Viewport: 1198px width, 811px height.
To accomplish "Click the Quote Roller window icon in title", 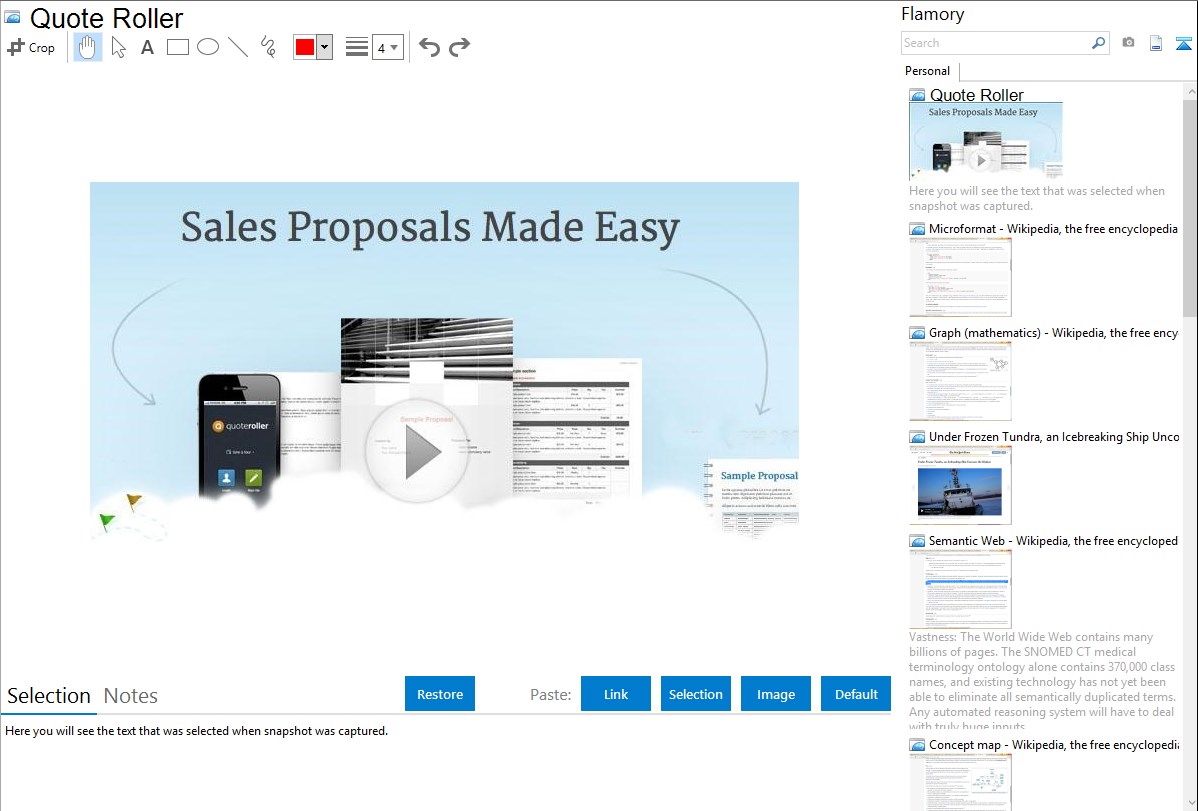I will [x=12, y=17].
